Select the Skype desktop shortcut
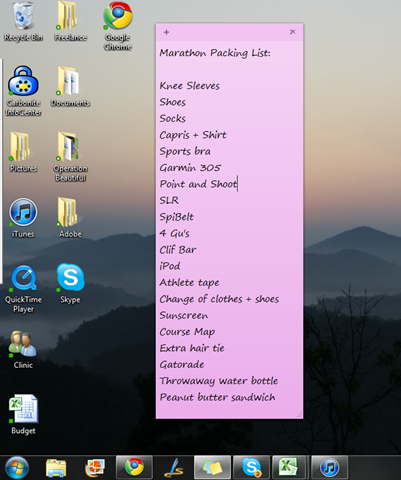401x480 pixels. [70, 284]
